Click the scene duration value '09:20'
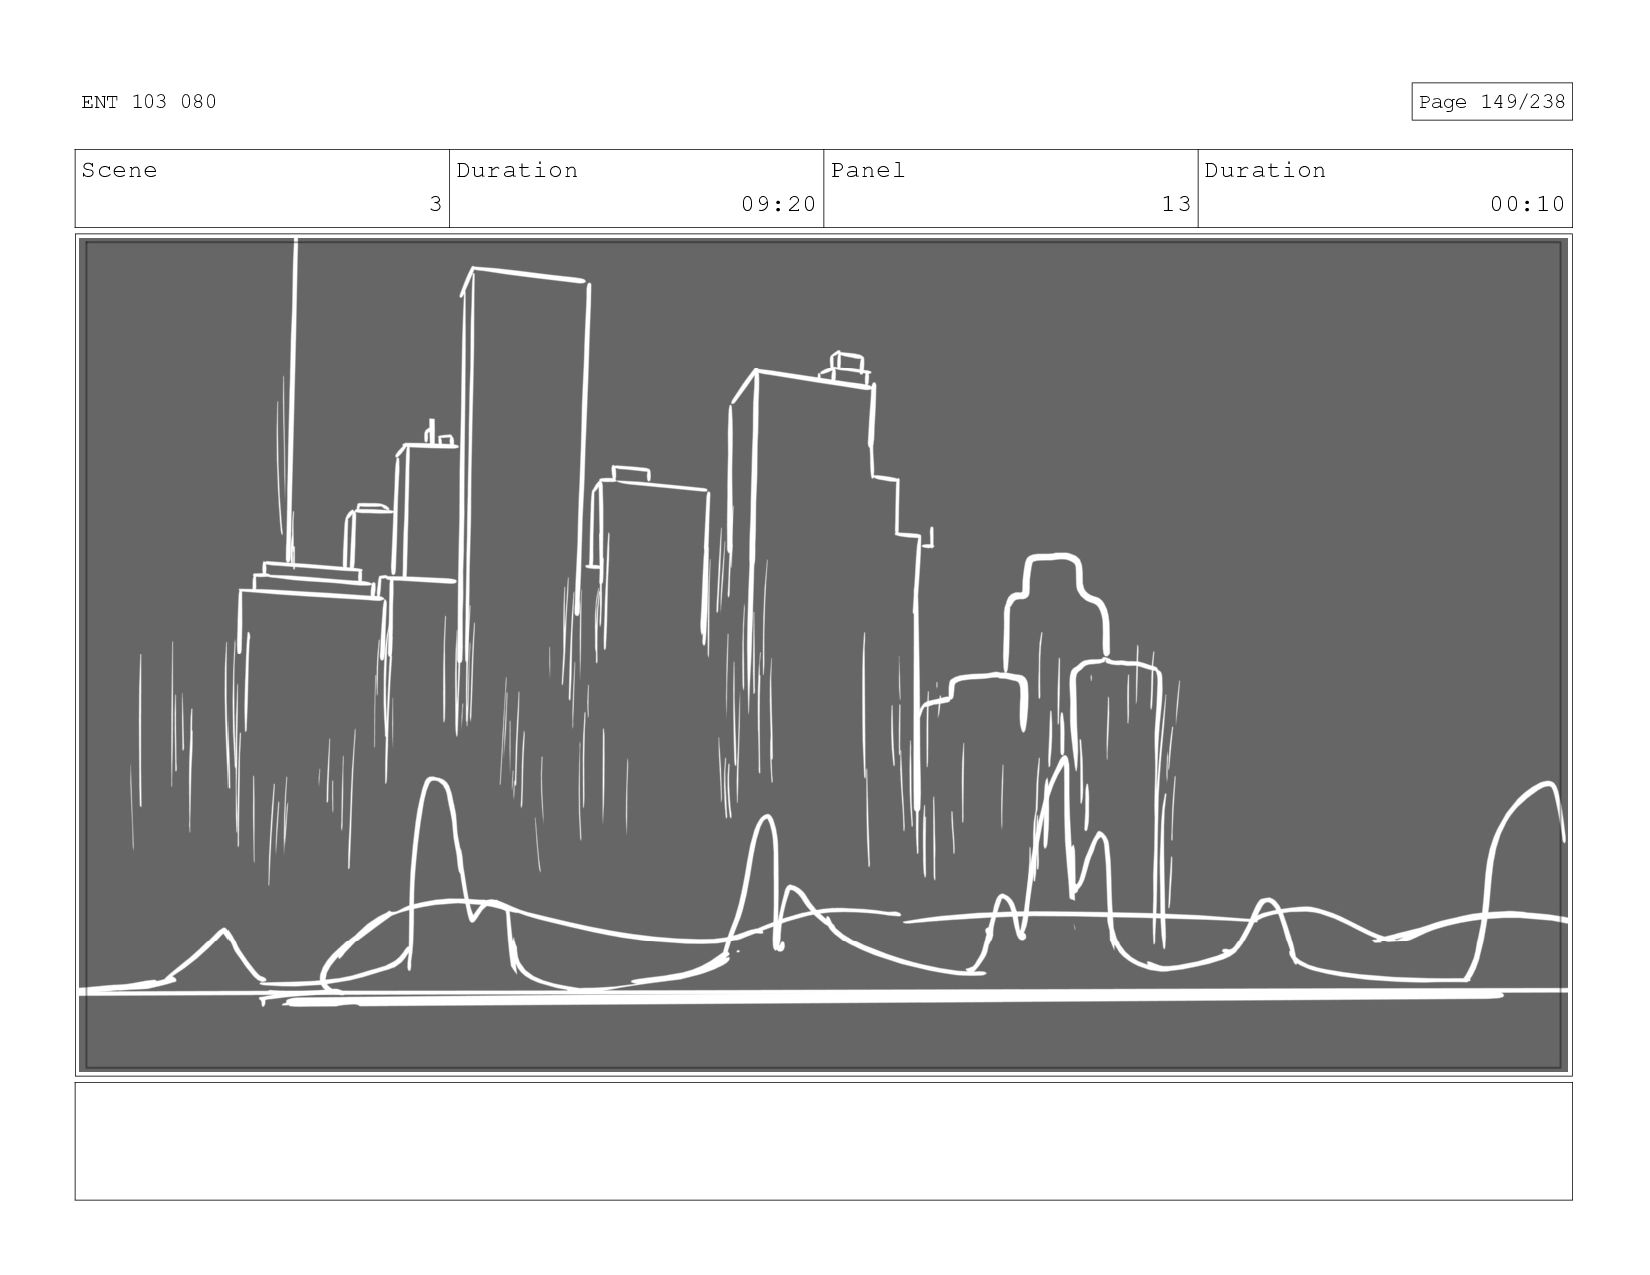Image resolution: width=1650 pixels, height=1275 pixels. [778, 204]
